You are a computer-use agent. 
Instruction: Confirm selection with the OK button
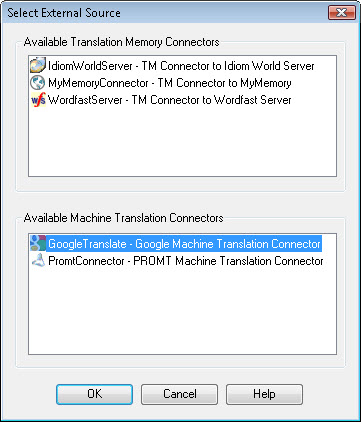pos(94,394)
